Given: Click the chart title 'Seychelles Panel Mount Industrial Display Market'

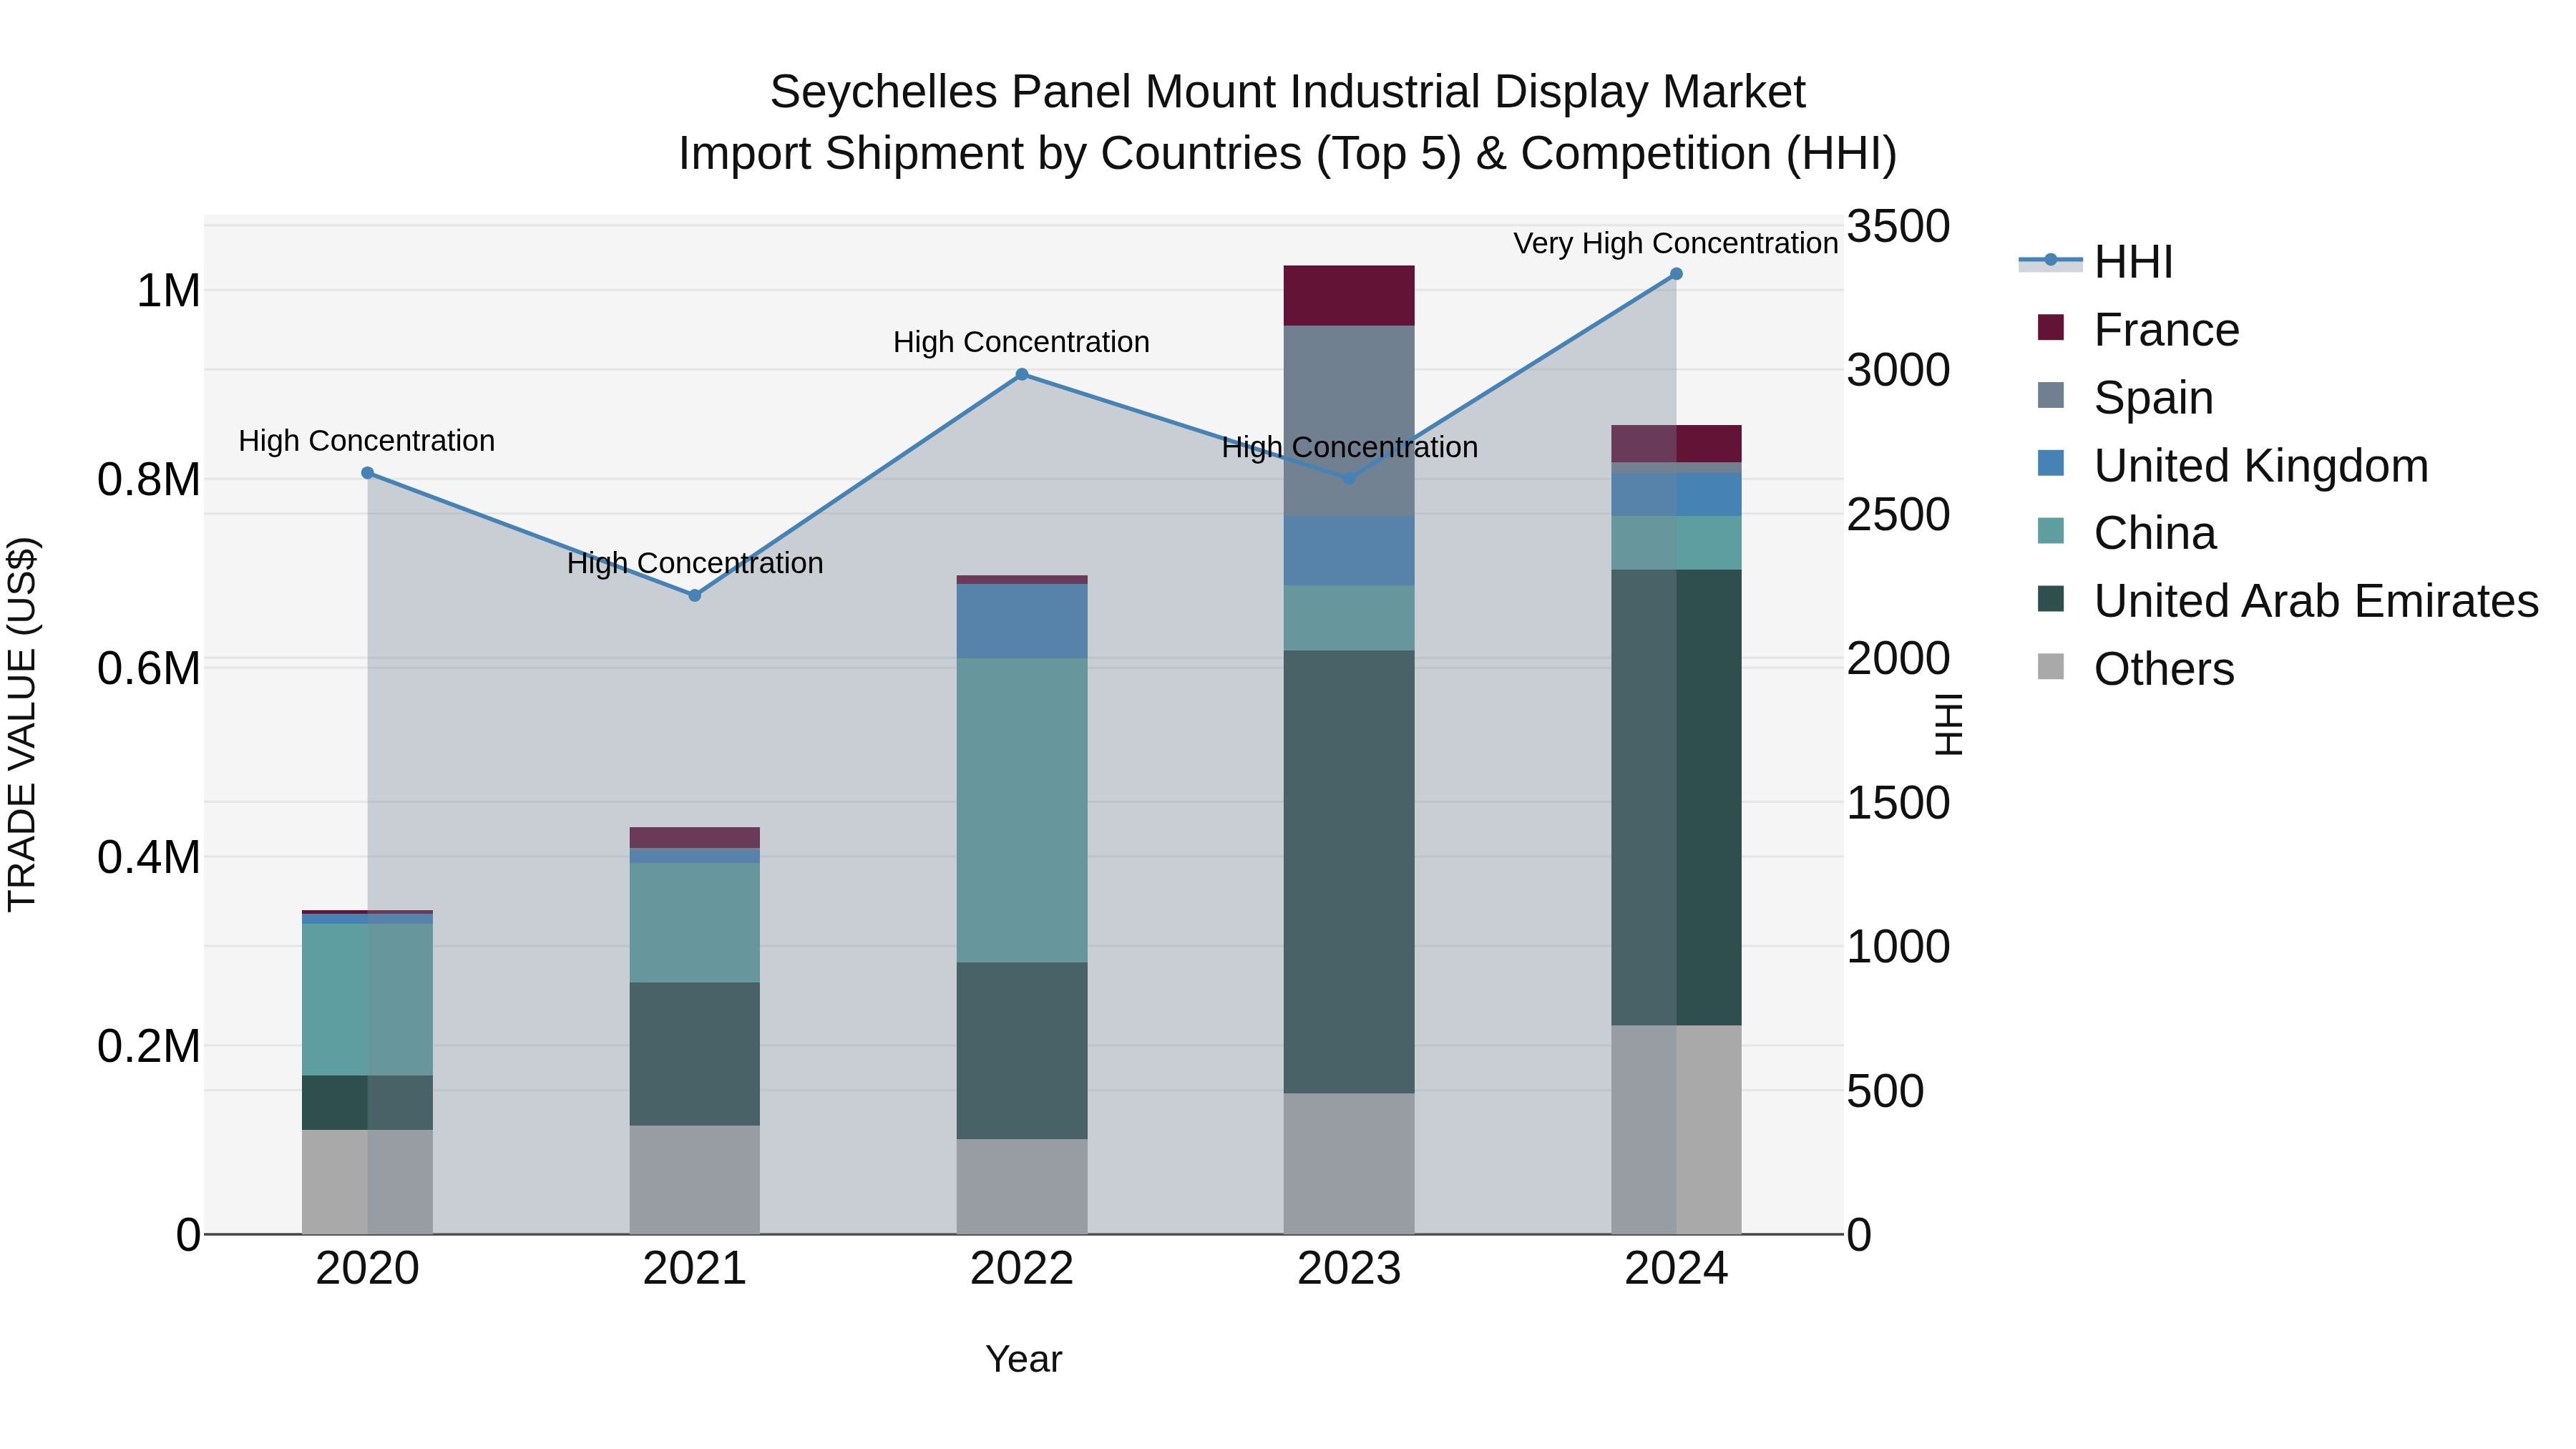Looking at the screenshot, I should point(1287,92).
